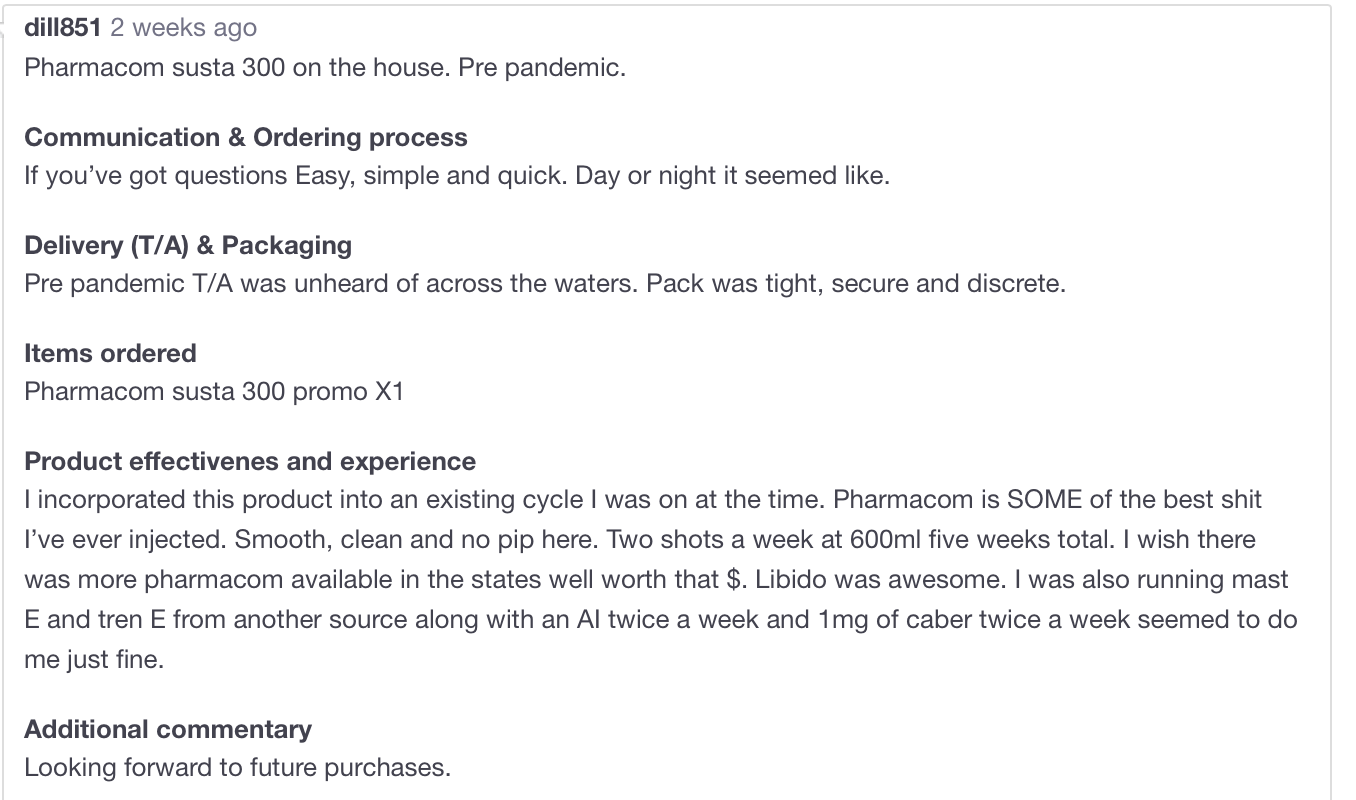Screen dimensions: 1356x800
Task: Click the "Items ordered" heading
Action: (110, 353)
